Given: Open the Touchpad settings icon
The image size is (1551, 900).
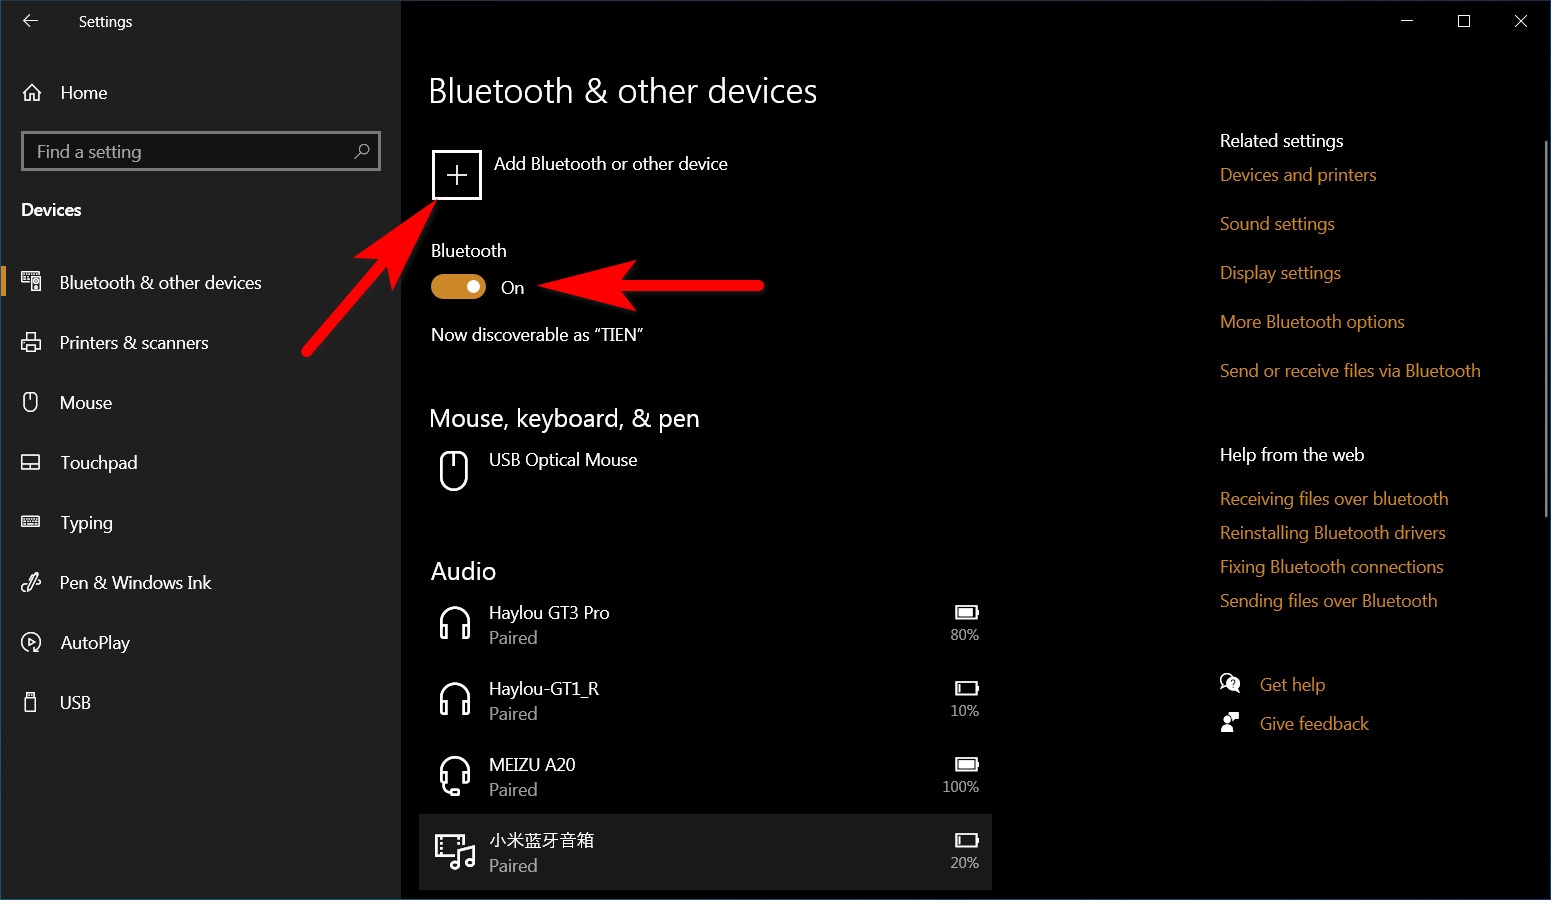Looking at the screenshot, I should pyautogui.click(x=31, y=462).
